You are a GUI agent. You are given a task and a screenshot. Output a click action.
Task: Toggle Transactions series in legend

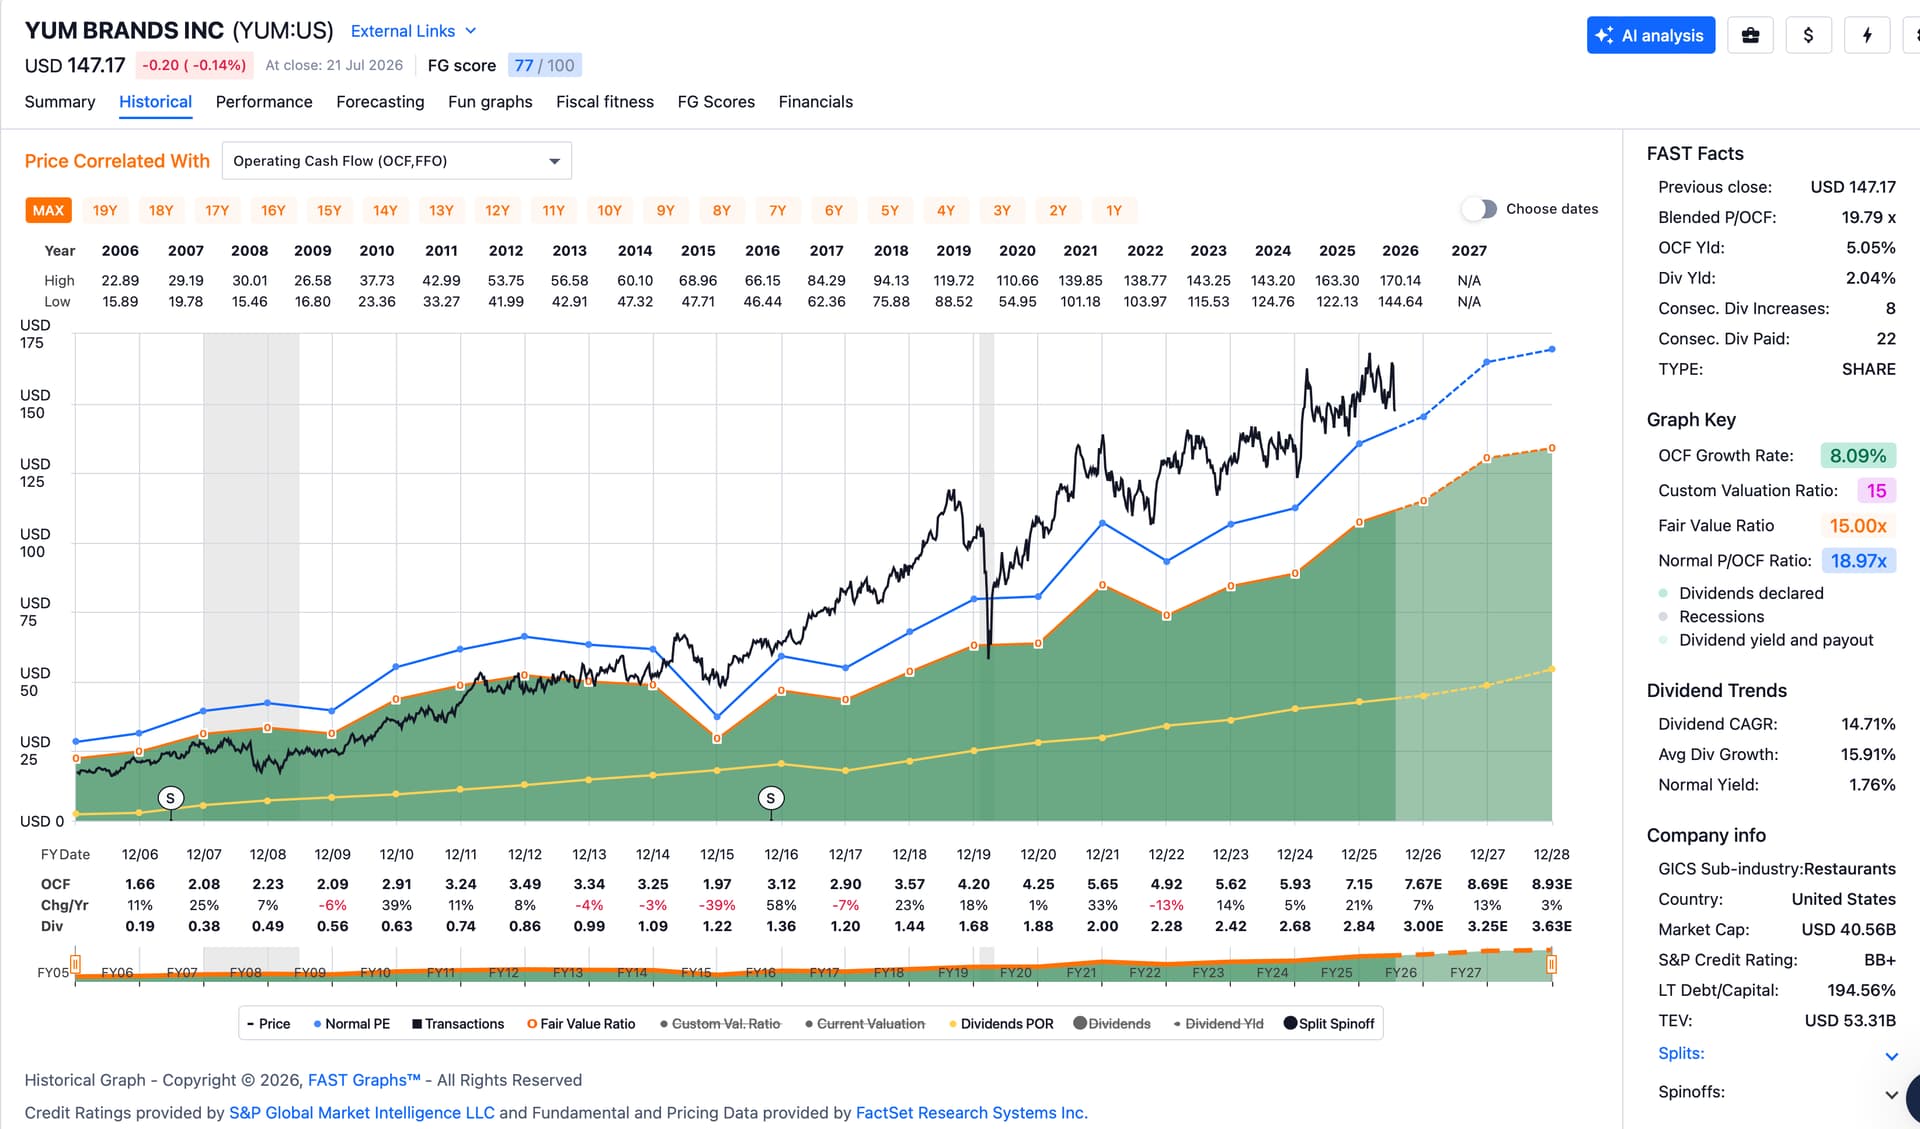pyautogui.click(x=458, y=1024)
